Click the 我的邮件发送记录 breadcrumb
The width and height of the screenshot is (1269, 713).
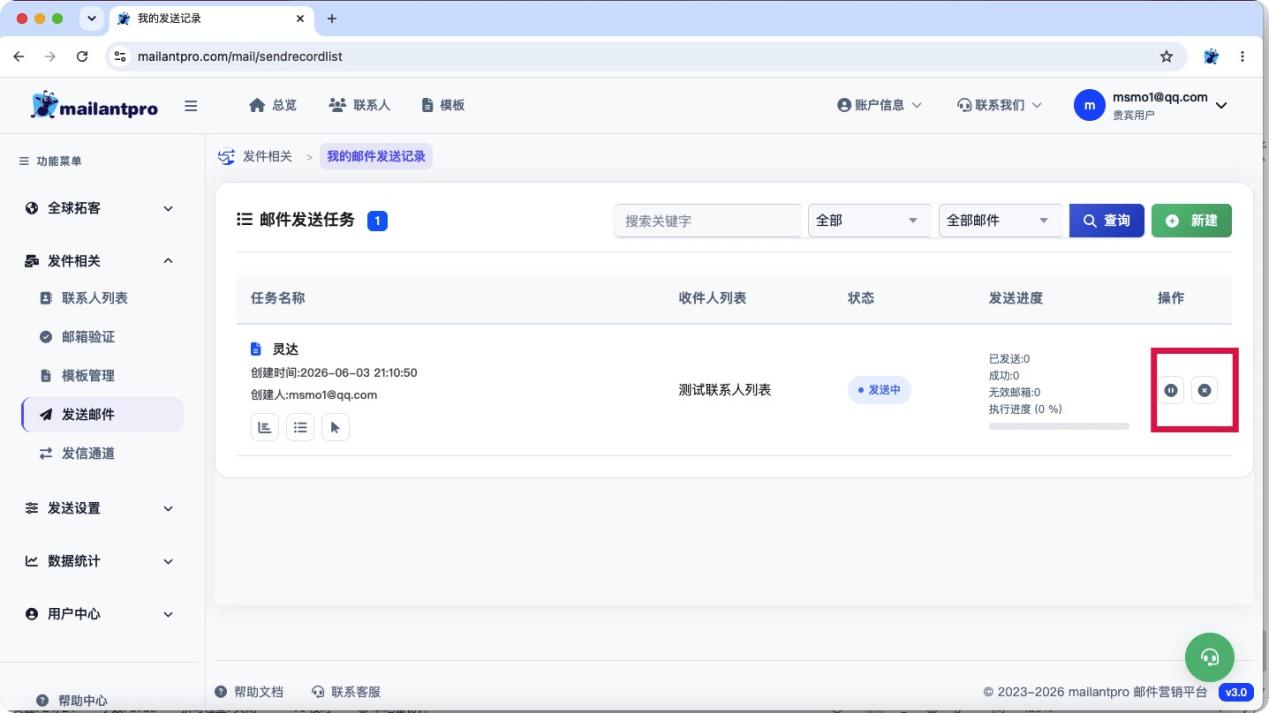coord(376,156)
